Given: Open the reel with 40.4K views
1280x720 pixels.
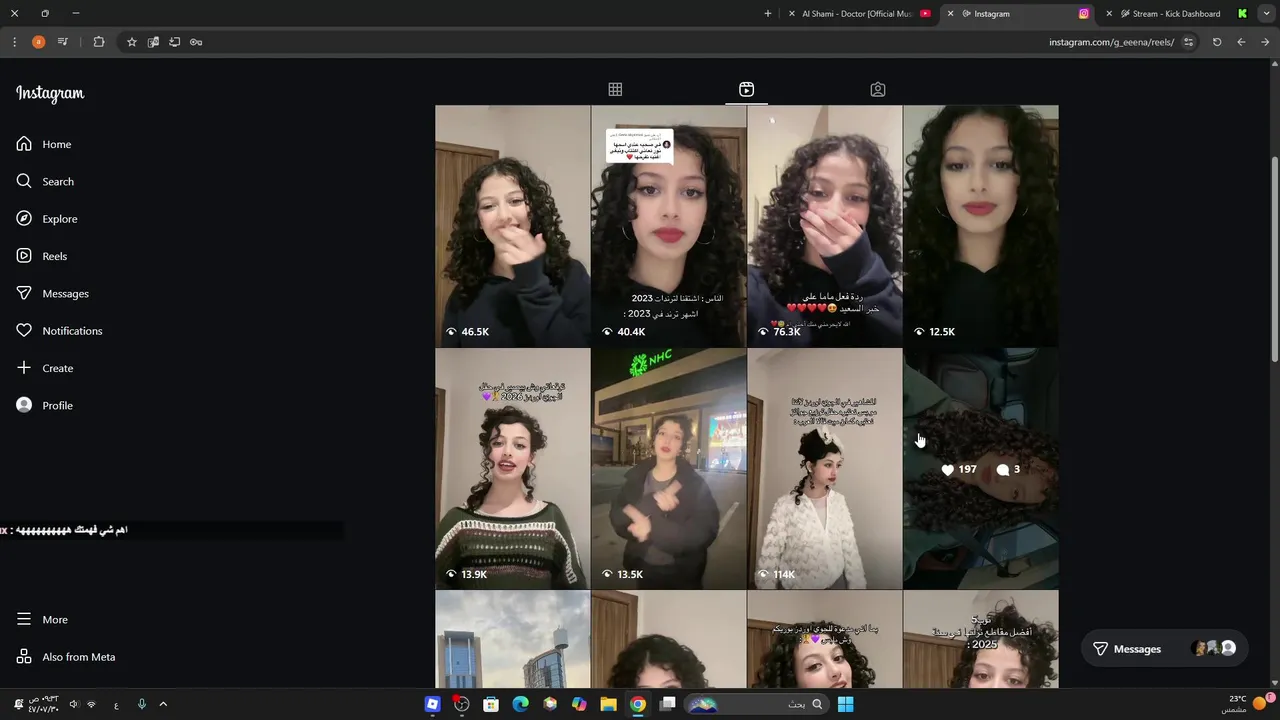Looking at the screenshot, I should click(668, 225).
